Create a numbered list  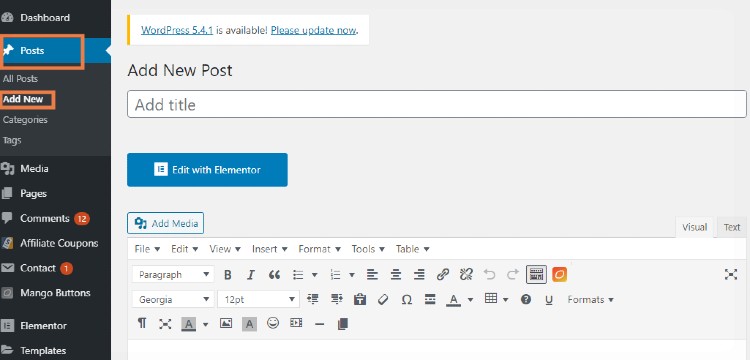click(336, 275)
